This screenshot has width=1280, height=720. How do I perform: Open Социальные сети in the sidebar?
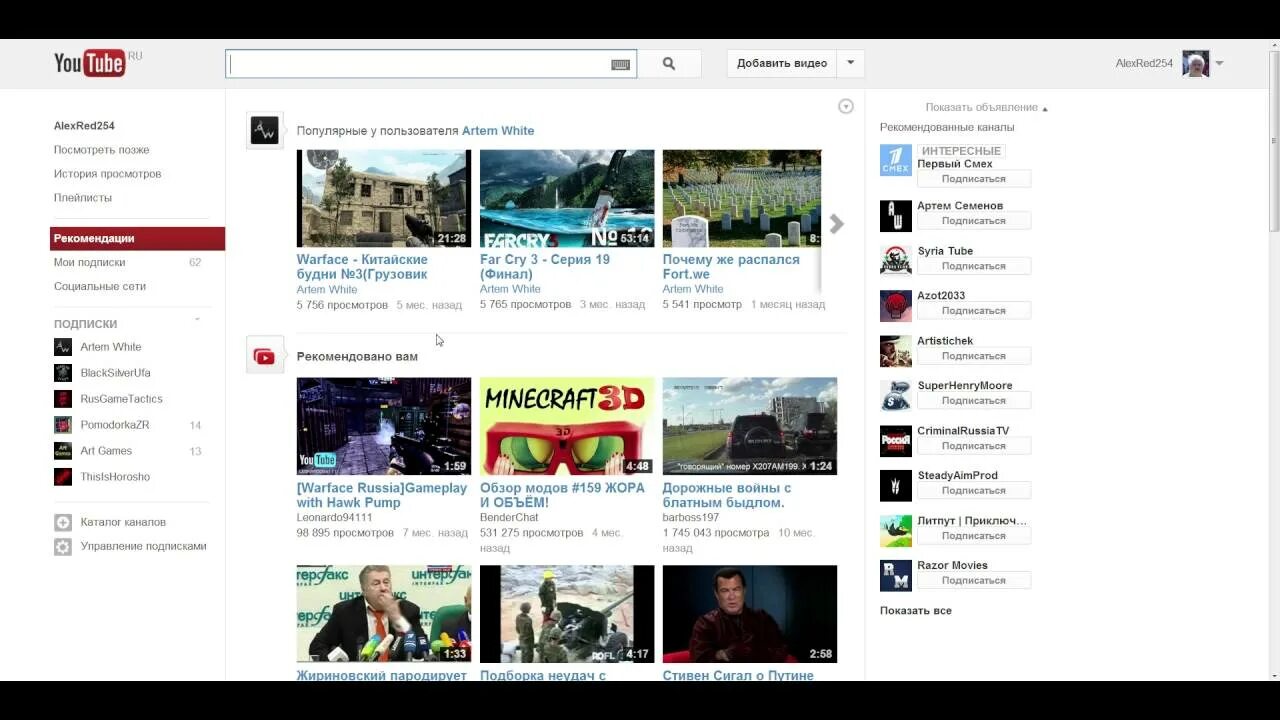100,286
